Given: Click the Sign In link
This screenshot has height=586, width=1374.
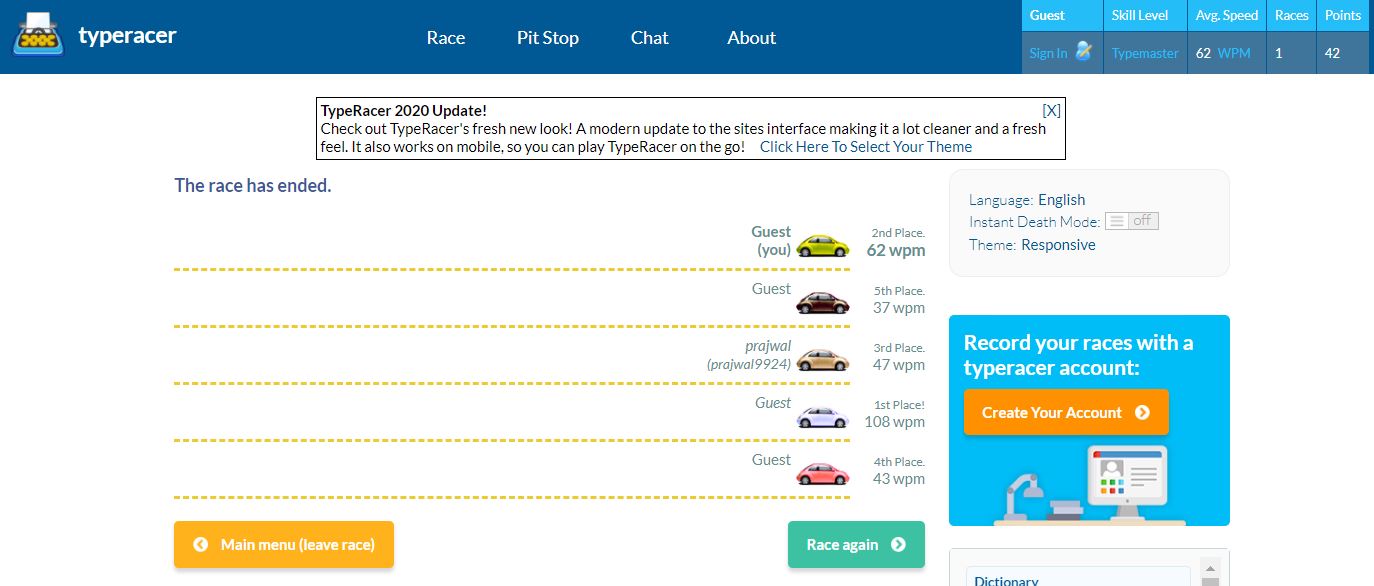Looking at the screenshot, I should click(1048, 53).
